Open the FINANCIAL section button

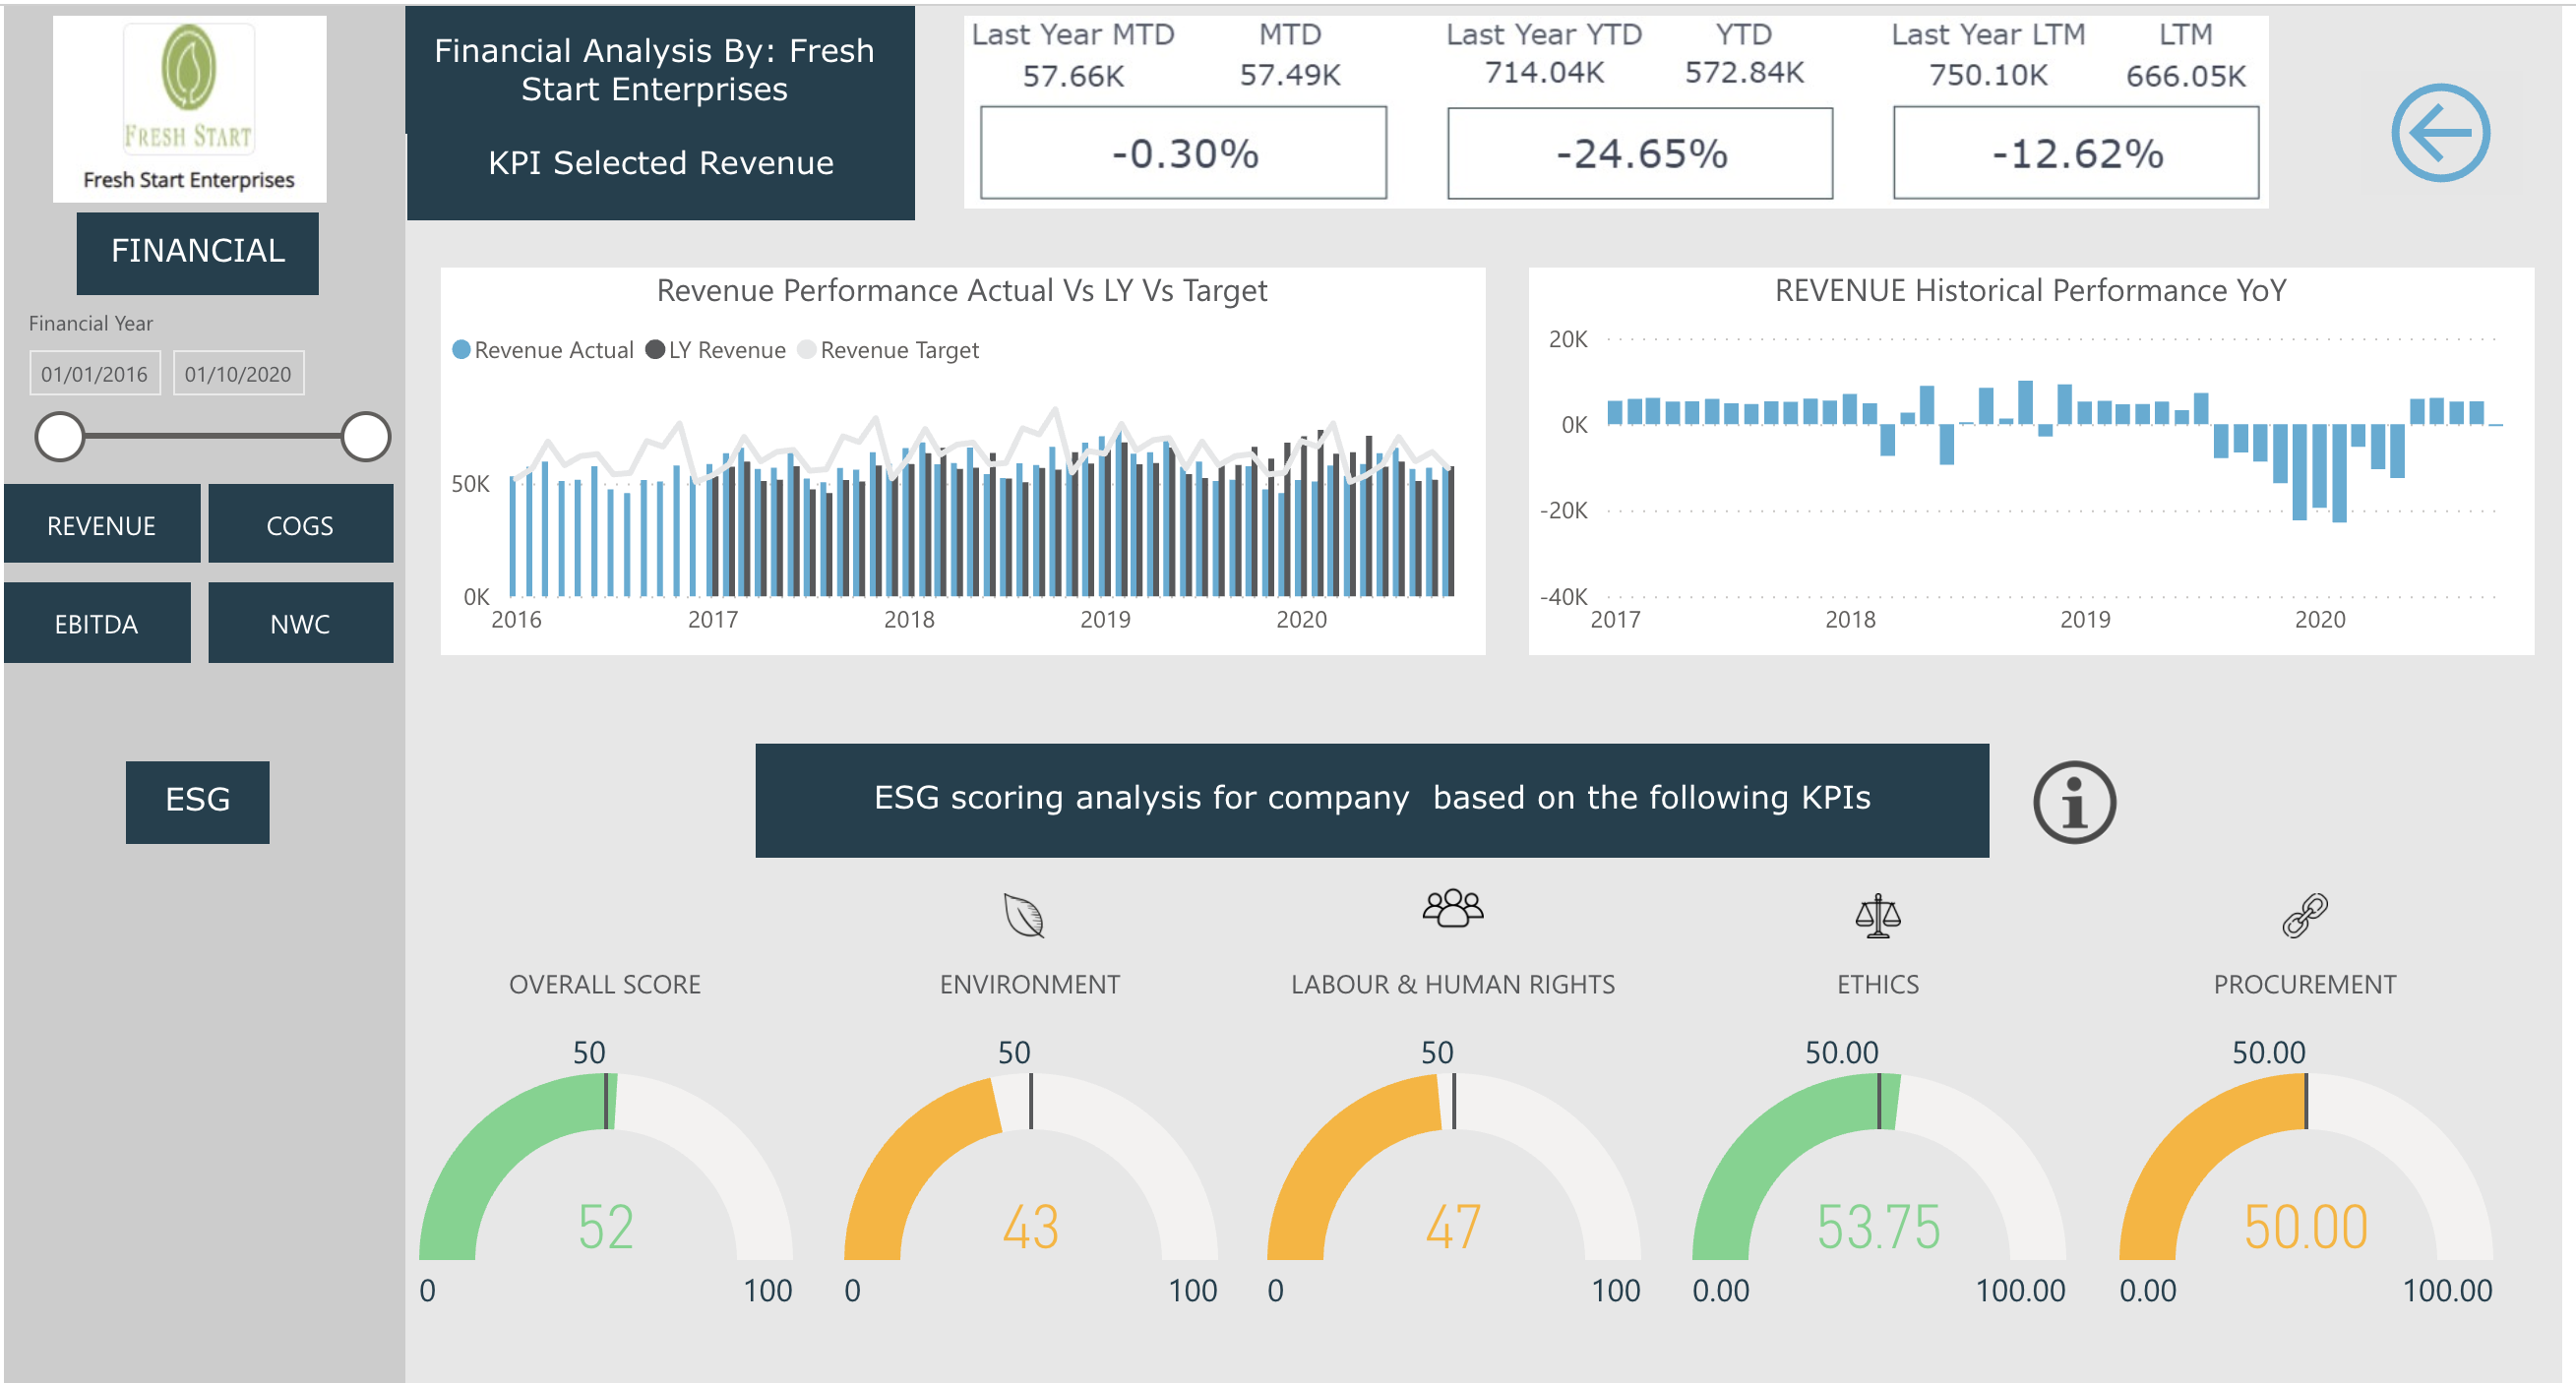point(197,252)
